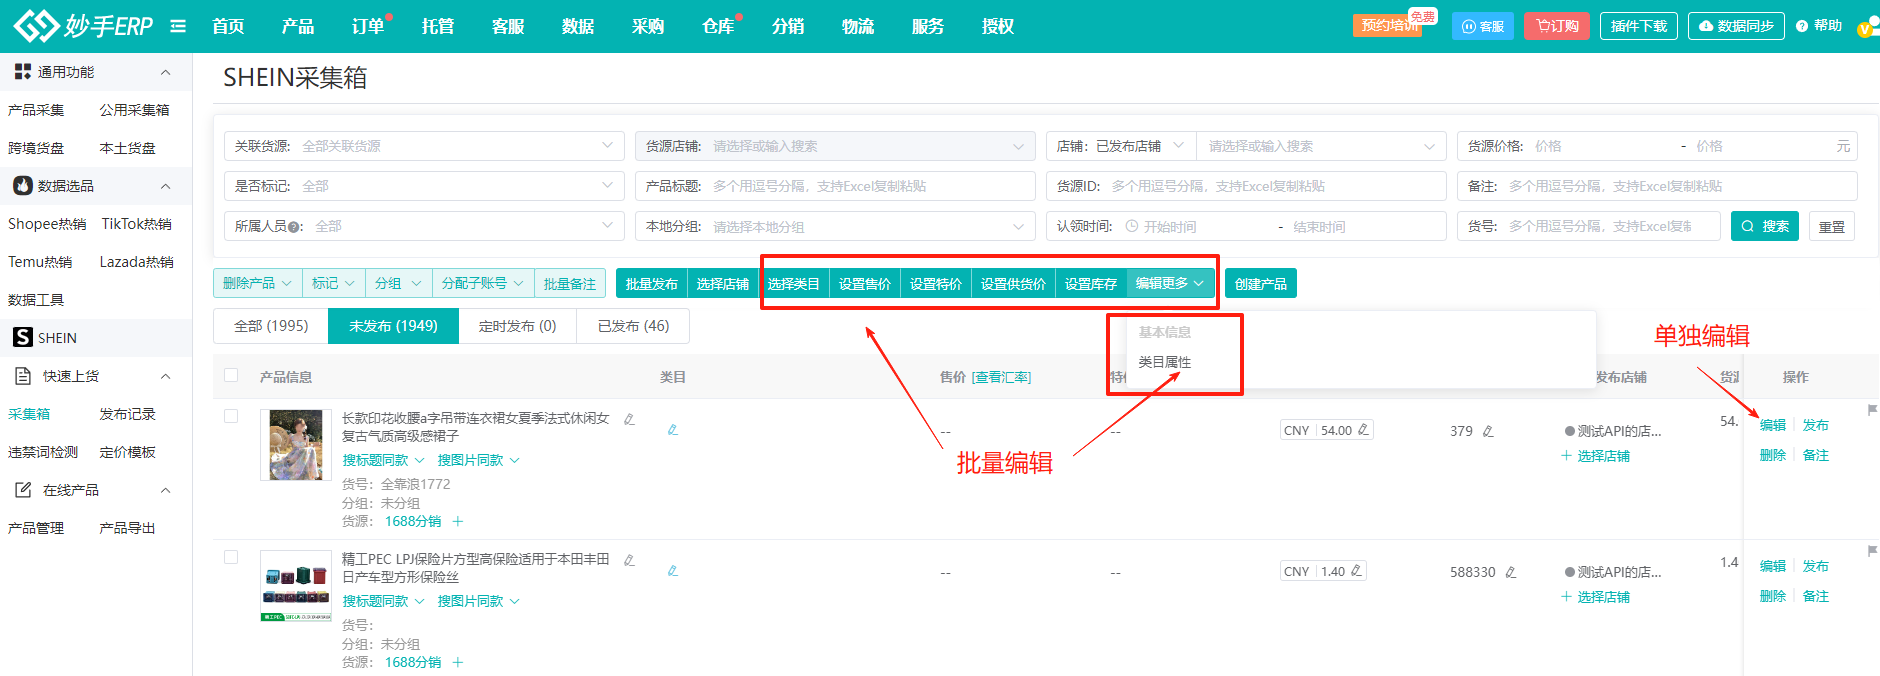Check the box for the 精工PEC fuse product

(x=232, y=557)
